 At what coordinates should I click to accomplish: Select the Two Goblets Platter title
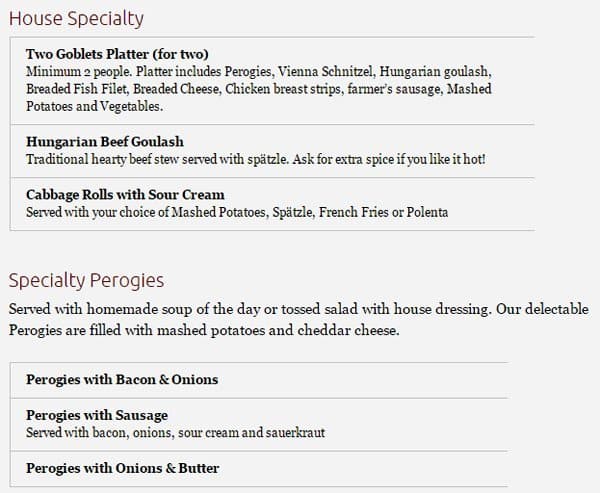(x=117, y=55)
